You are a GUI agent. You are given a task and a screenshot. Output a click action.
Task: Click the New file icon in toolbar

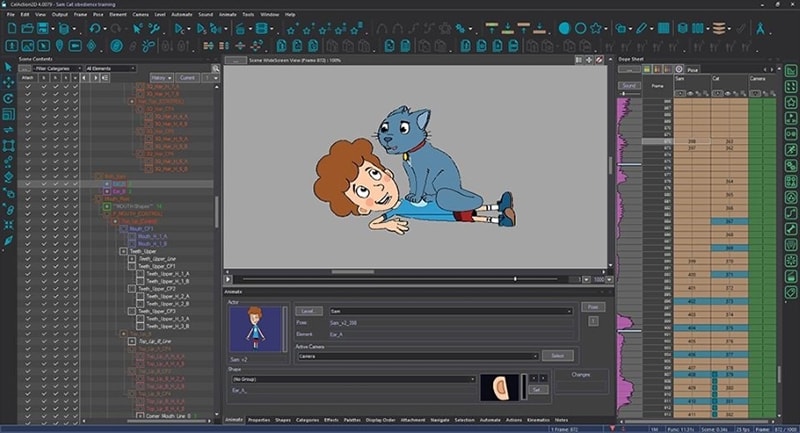(12, 28)
